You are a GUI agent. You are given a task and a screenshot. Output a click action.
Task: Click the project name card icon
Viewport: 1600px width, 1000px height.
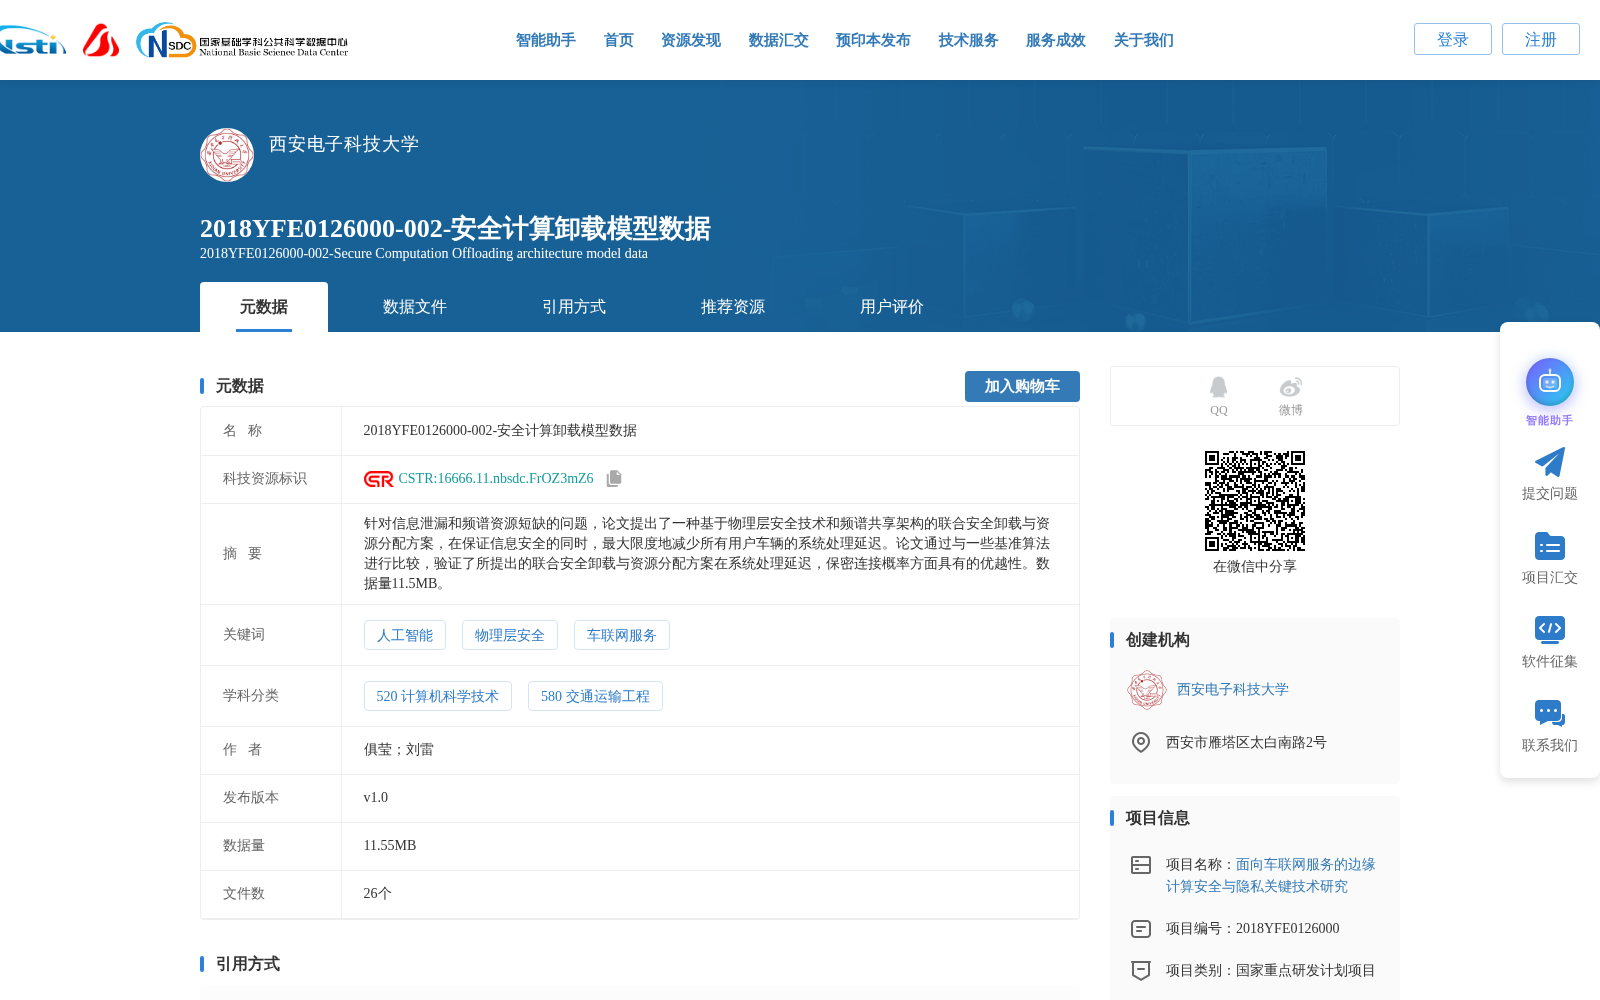point(1141,865)
